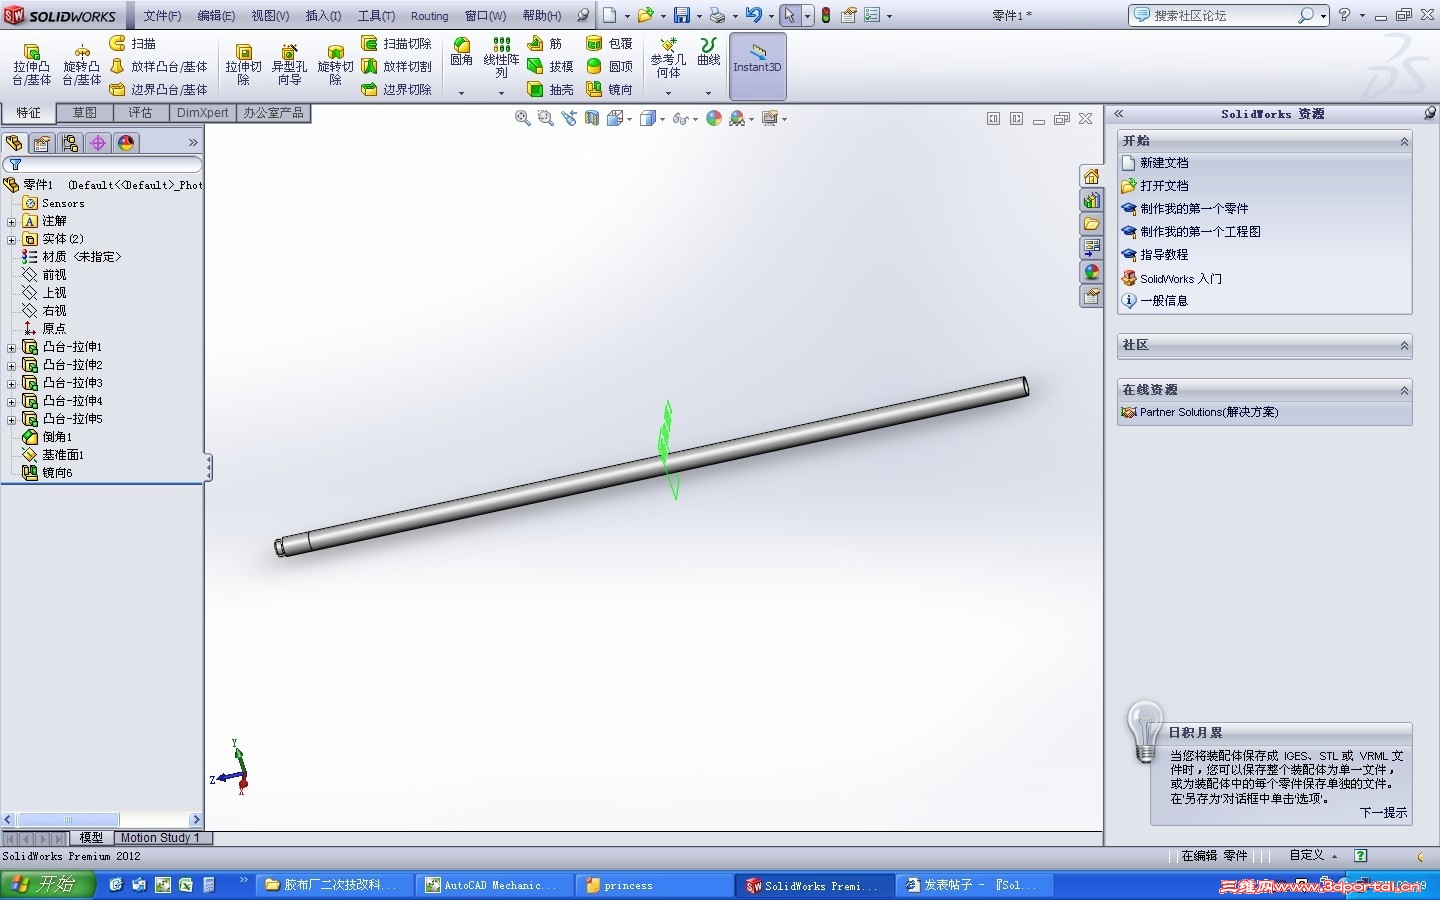This screenshot has height=900, width=1440.
Task: Click the 新建文档 link
Action: point(1163,162)
